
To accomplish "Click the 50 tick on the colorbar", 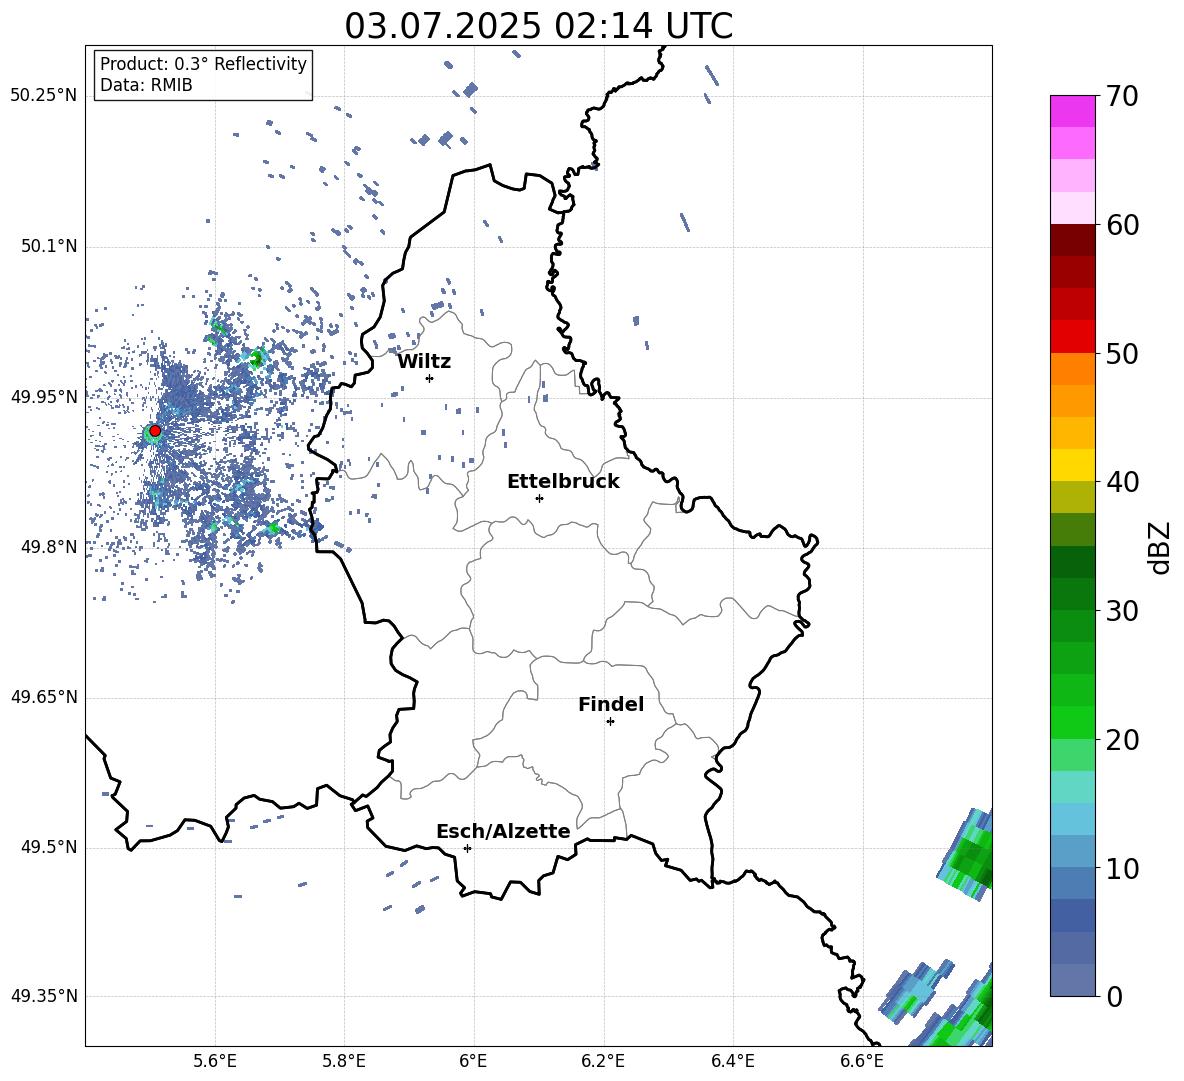I will (1122, 353).
